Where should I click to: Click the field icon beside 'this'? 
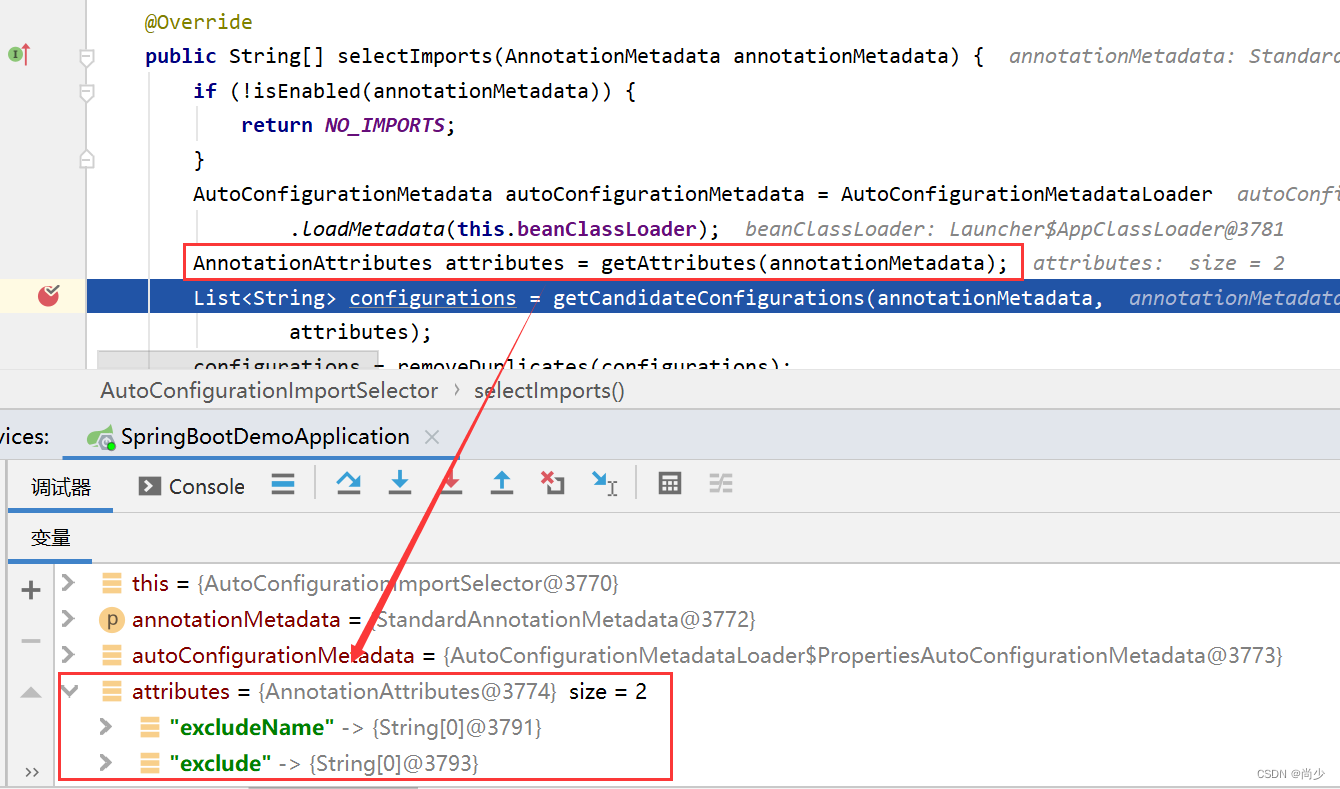(112, 583)
